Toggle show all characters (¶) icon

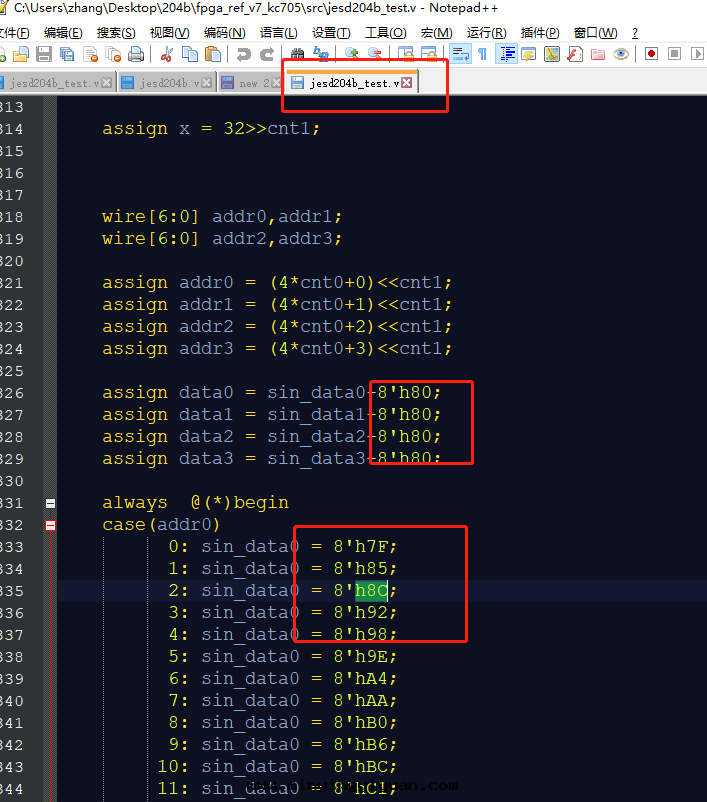482,54
